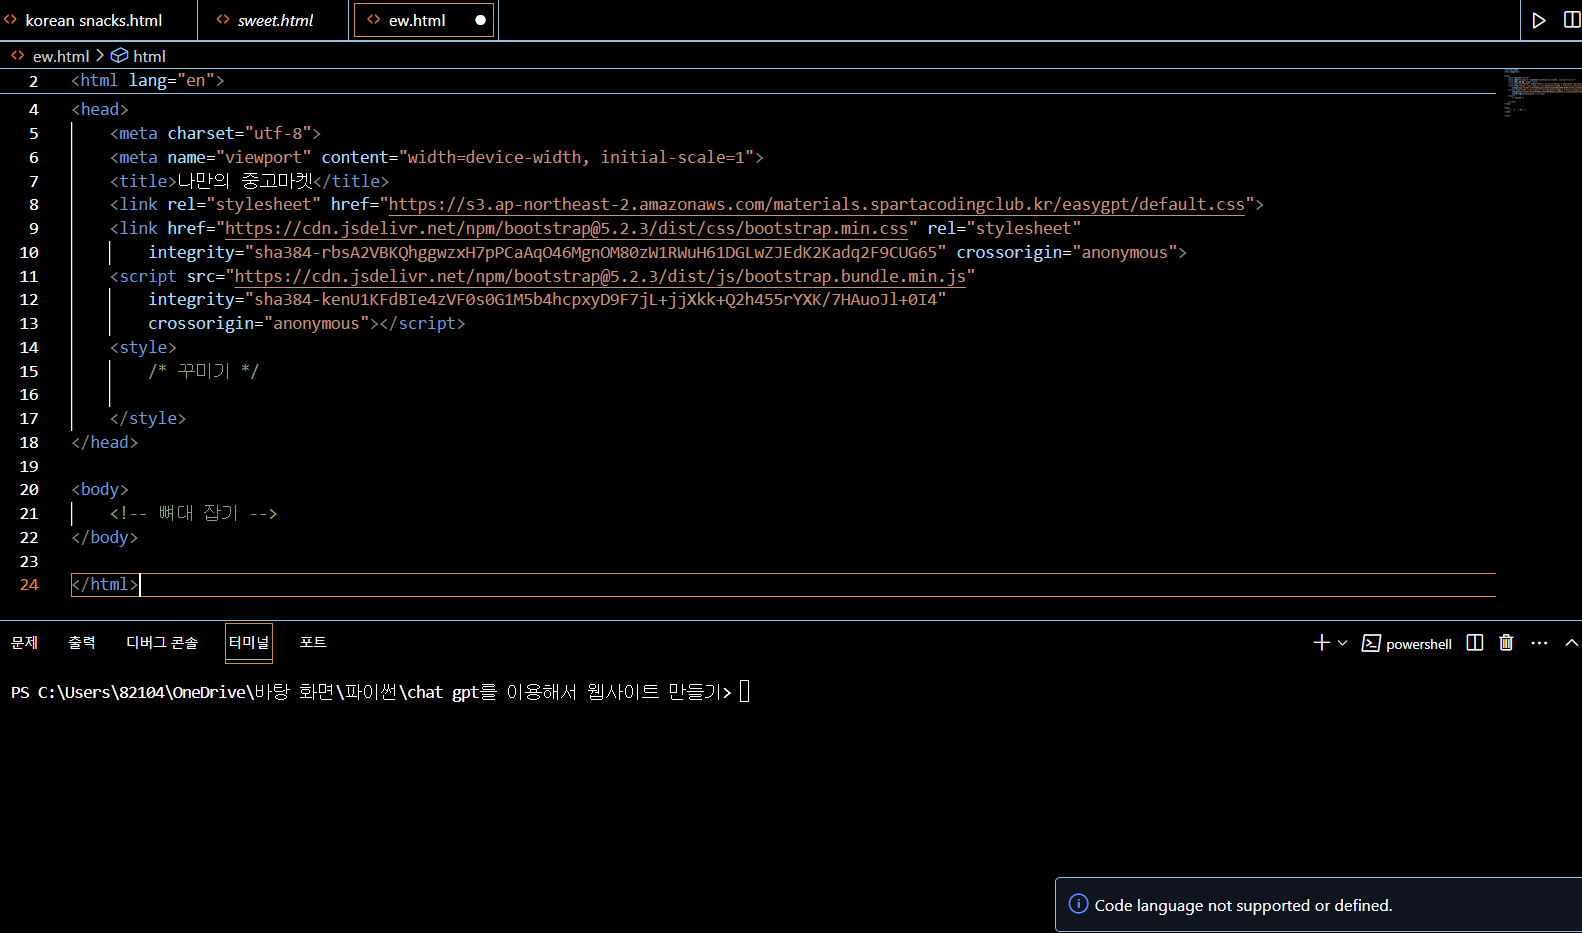Create a new terminal with the plus icon
1582x933 pixels.
tap(1321, 643)
